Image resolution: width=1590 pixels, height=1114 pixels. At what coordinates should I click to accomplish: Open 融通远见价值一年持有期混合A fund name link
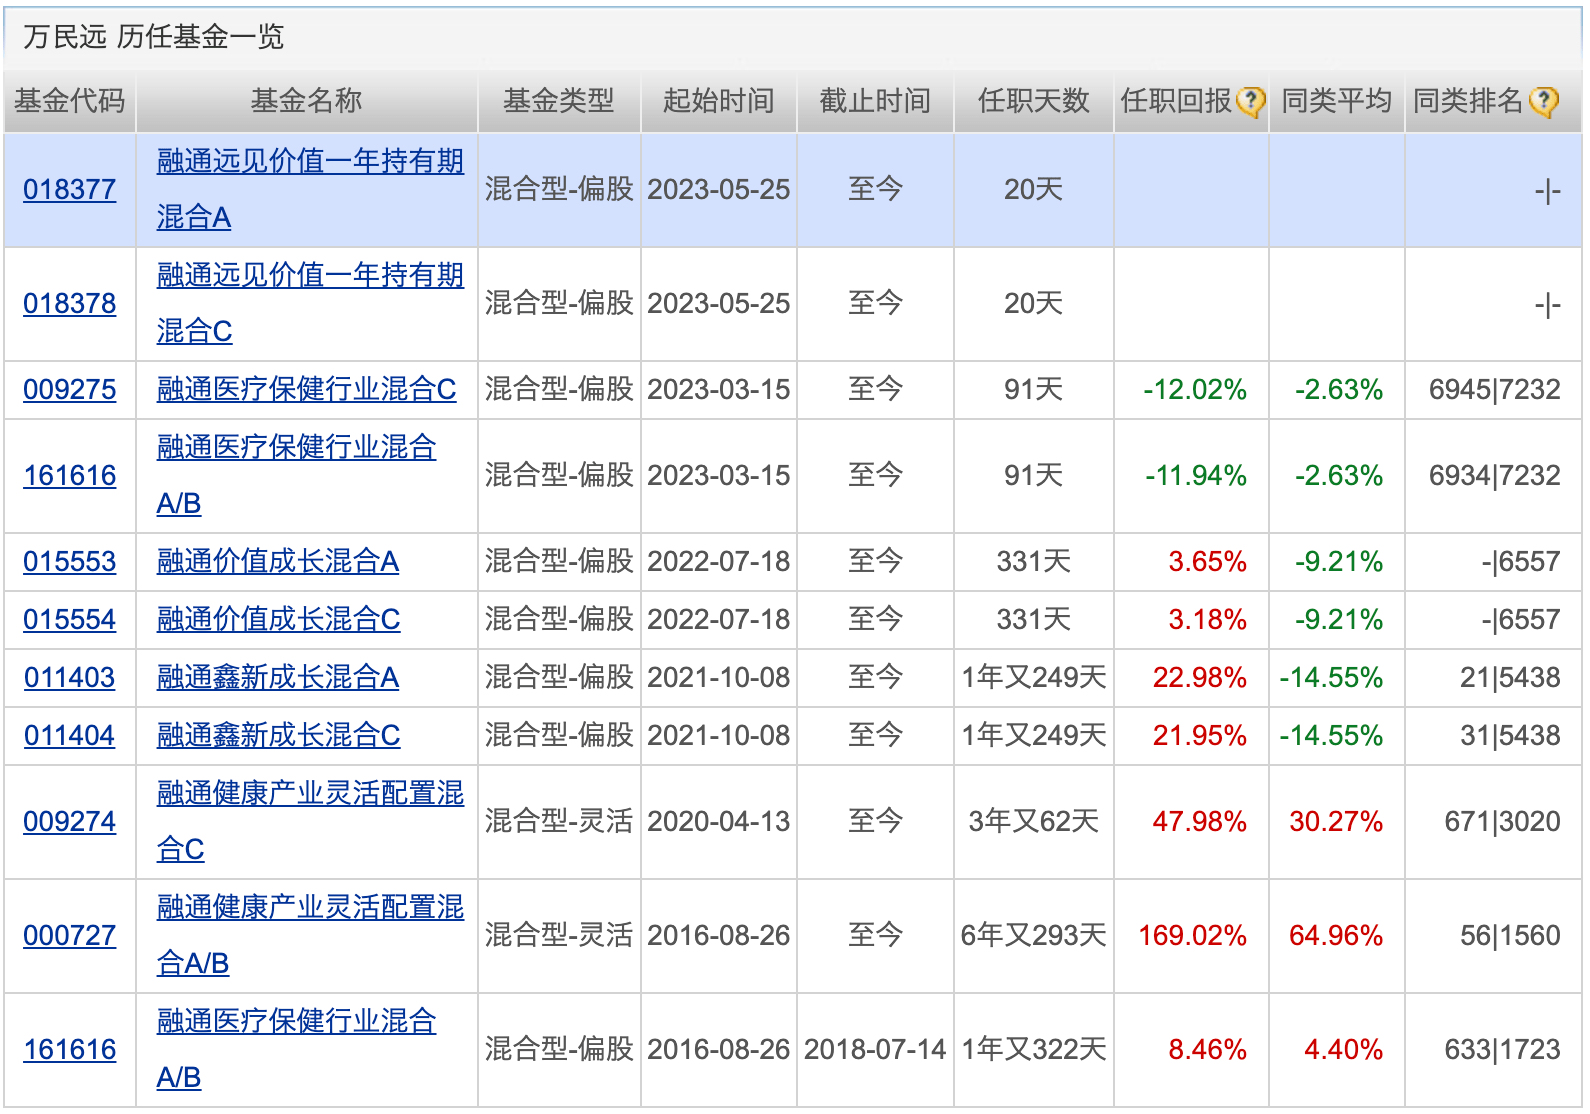coord(310,189)
